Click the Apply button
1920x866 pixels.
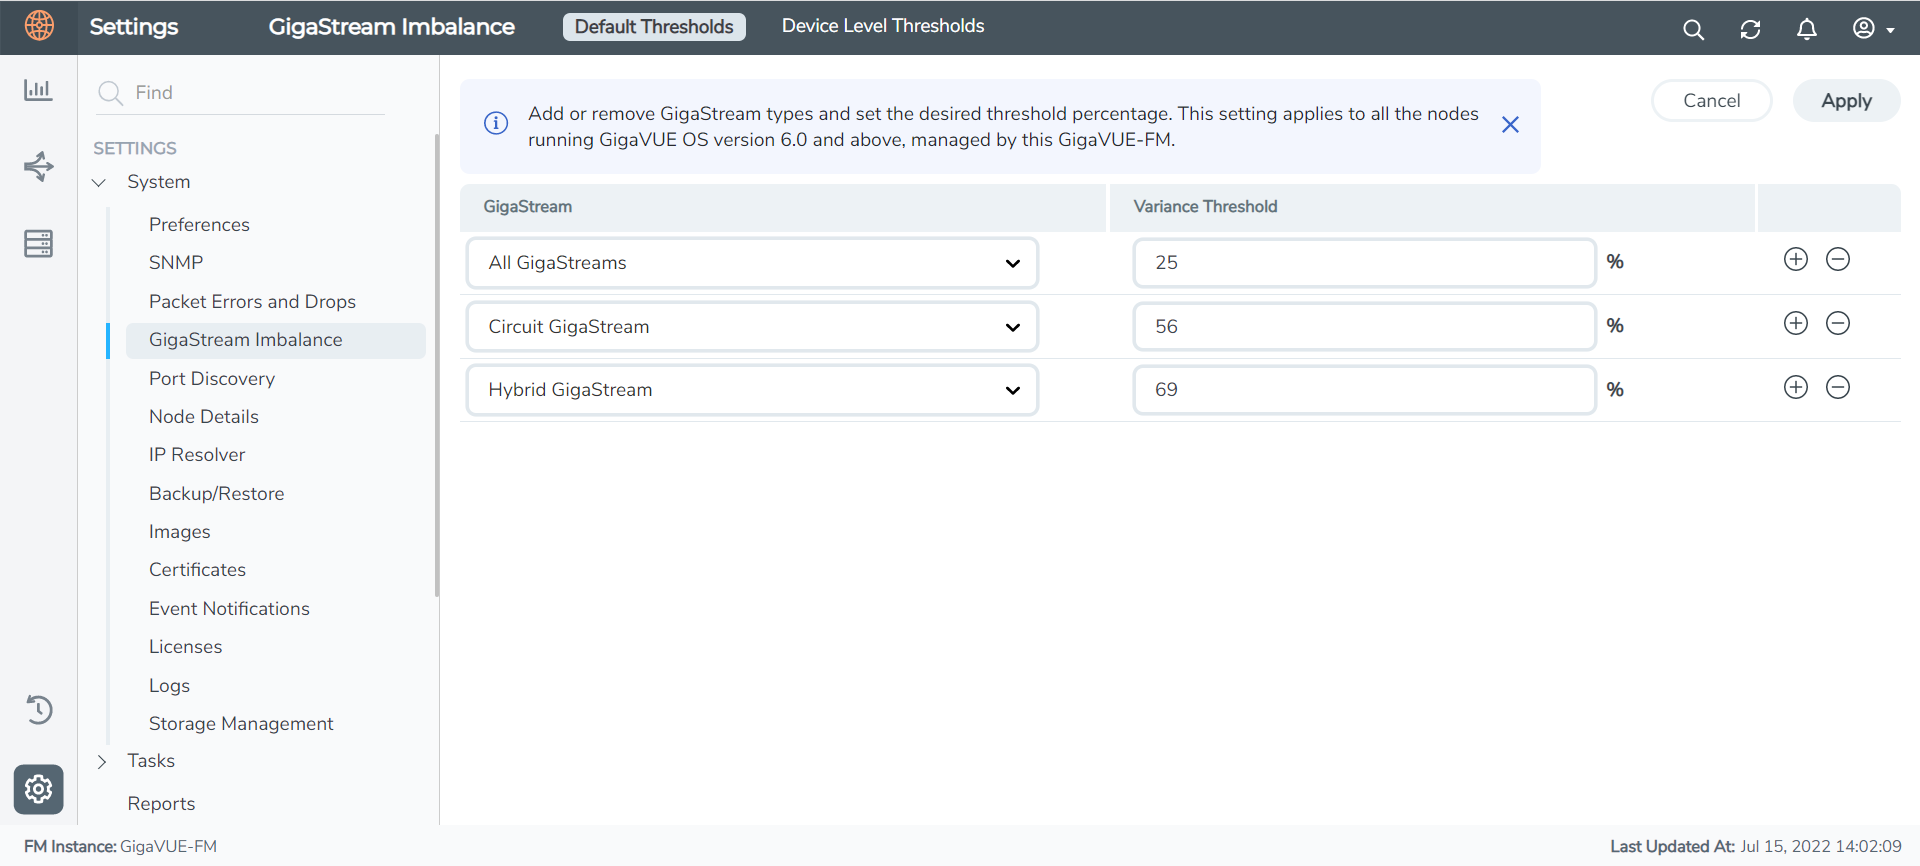(1845, 101)
